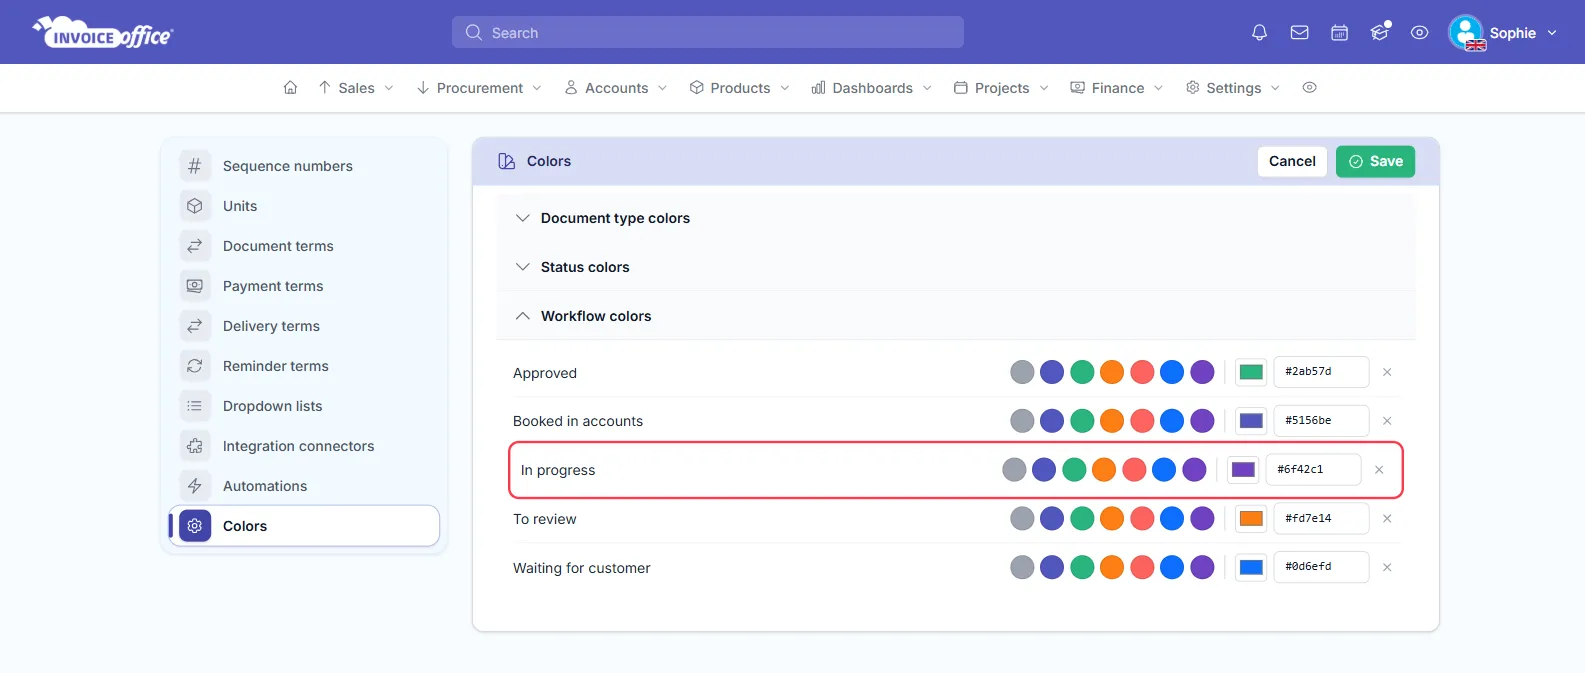Click the Integration connectors puzzle icon
Image resolution: width=1585 pixels, height=673 pixels.
tap(195, 446)
